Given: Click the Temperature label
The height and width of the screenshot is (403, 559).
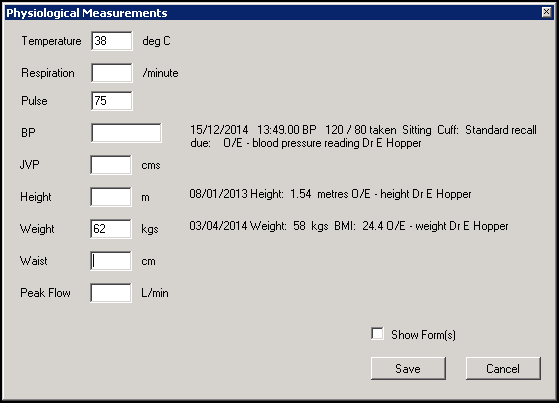Looking at the screenshot, I should [x=51, y=41].
